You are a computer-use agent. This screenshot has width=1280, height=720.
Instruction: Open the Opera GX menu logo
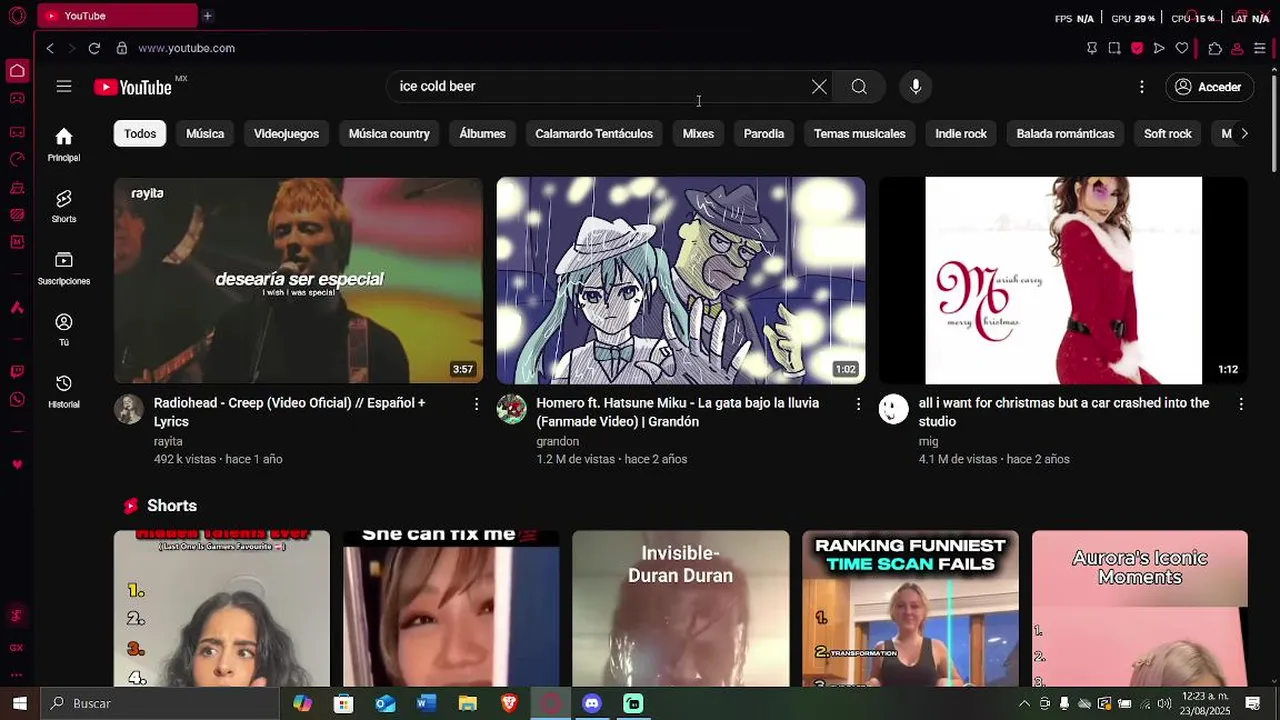pyautogui.click(x=17, y=16)
